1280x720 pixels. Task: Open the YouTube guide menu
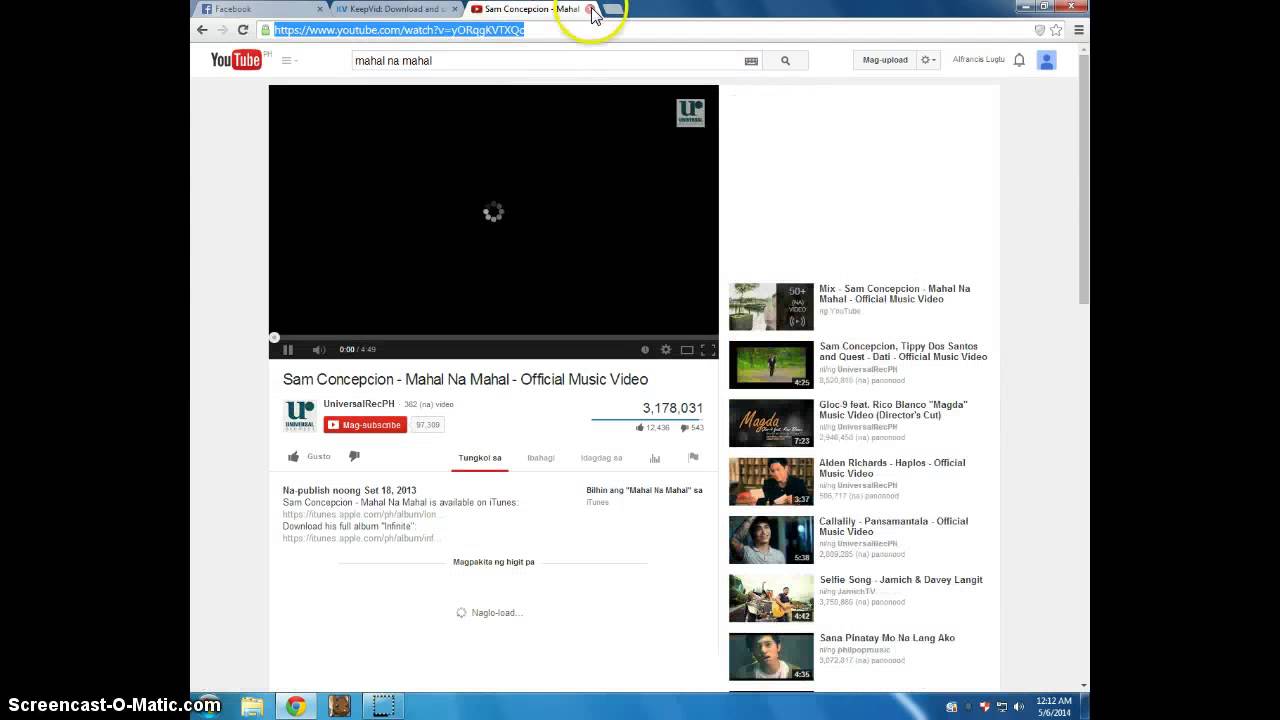pyautogui.click(x=289, y=60)
